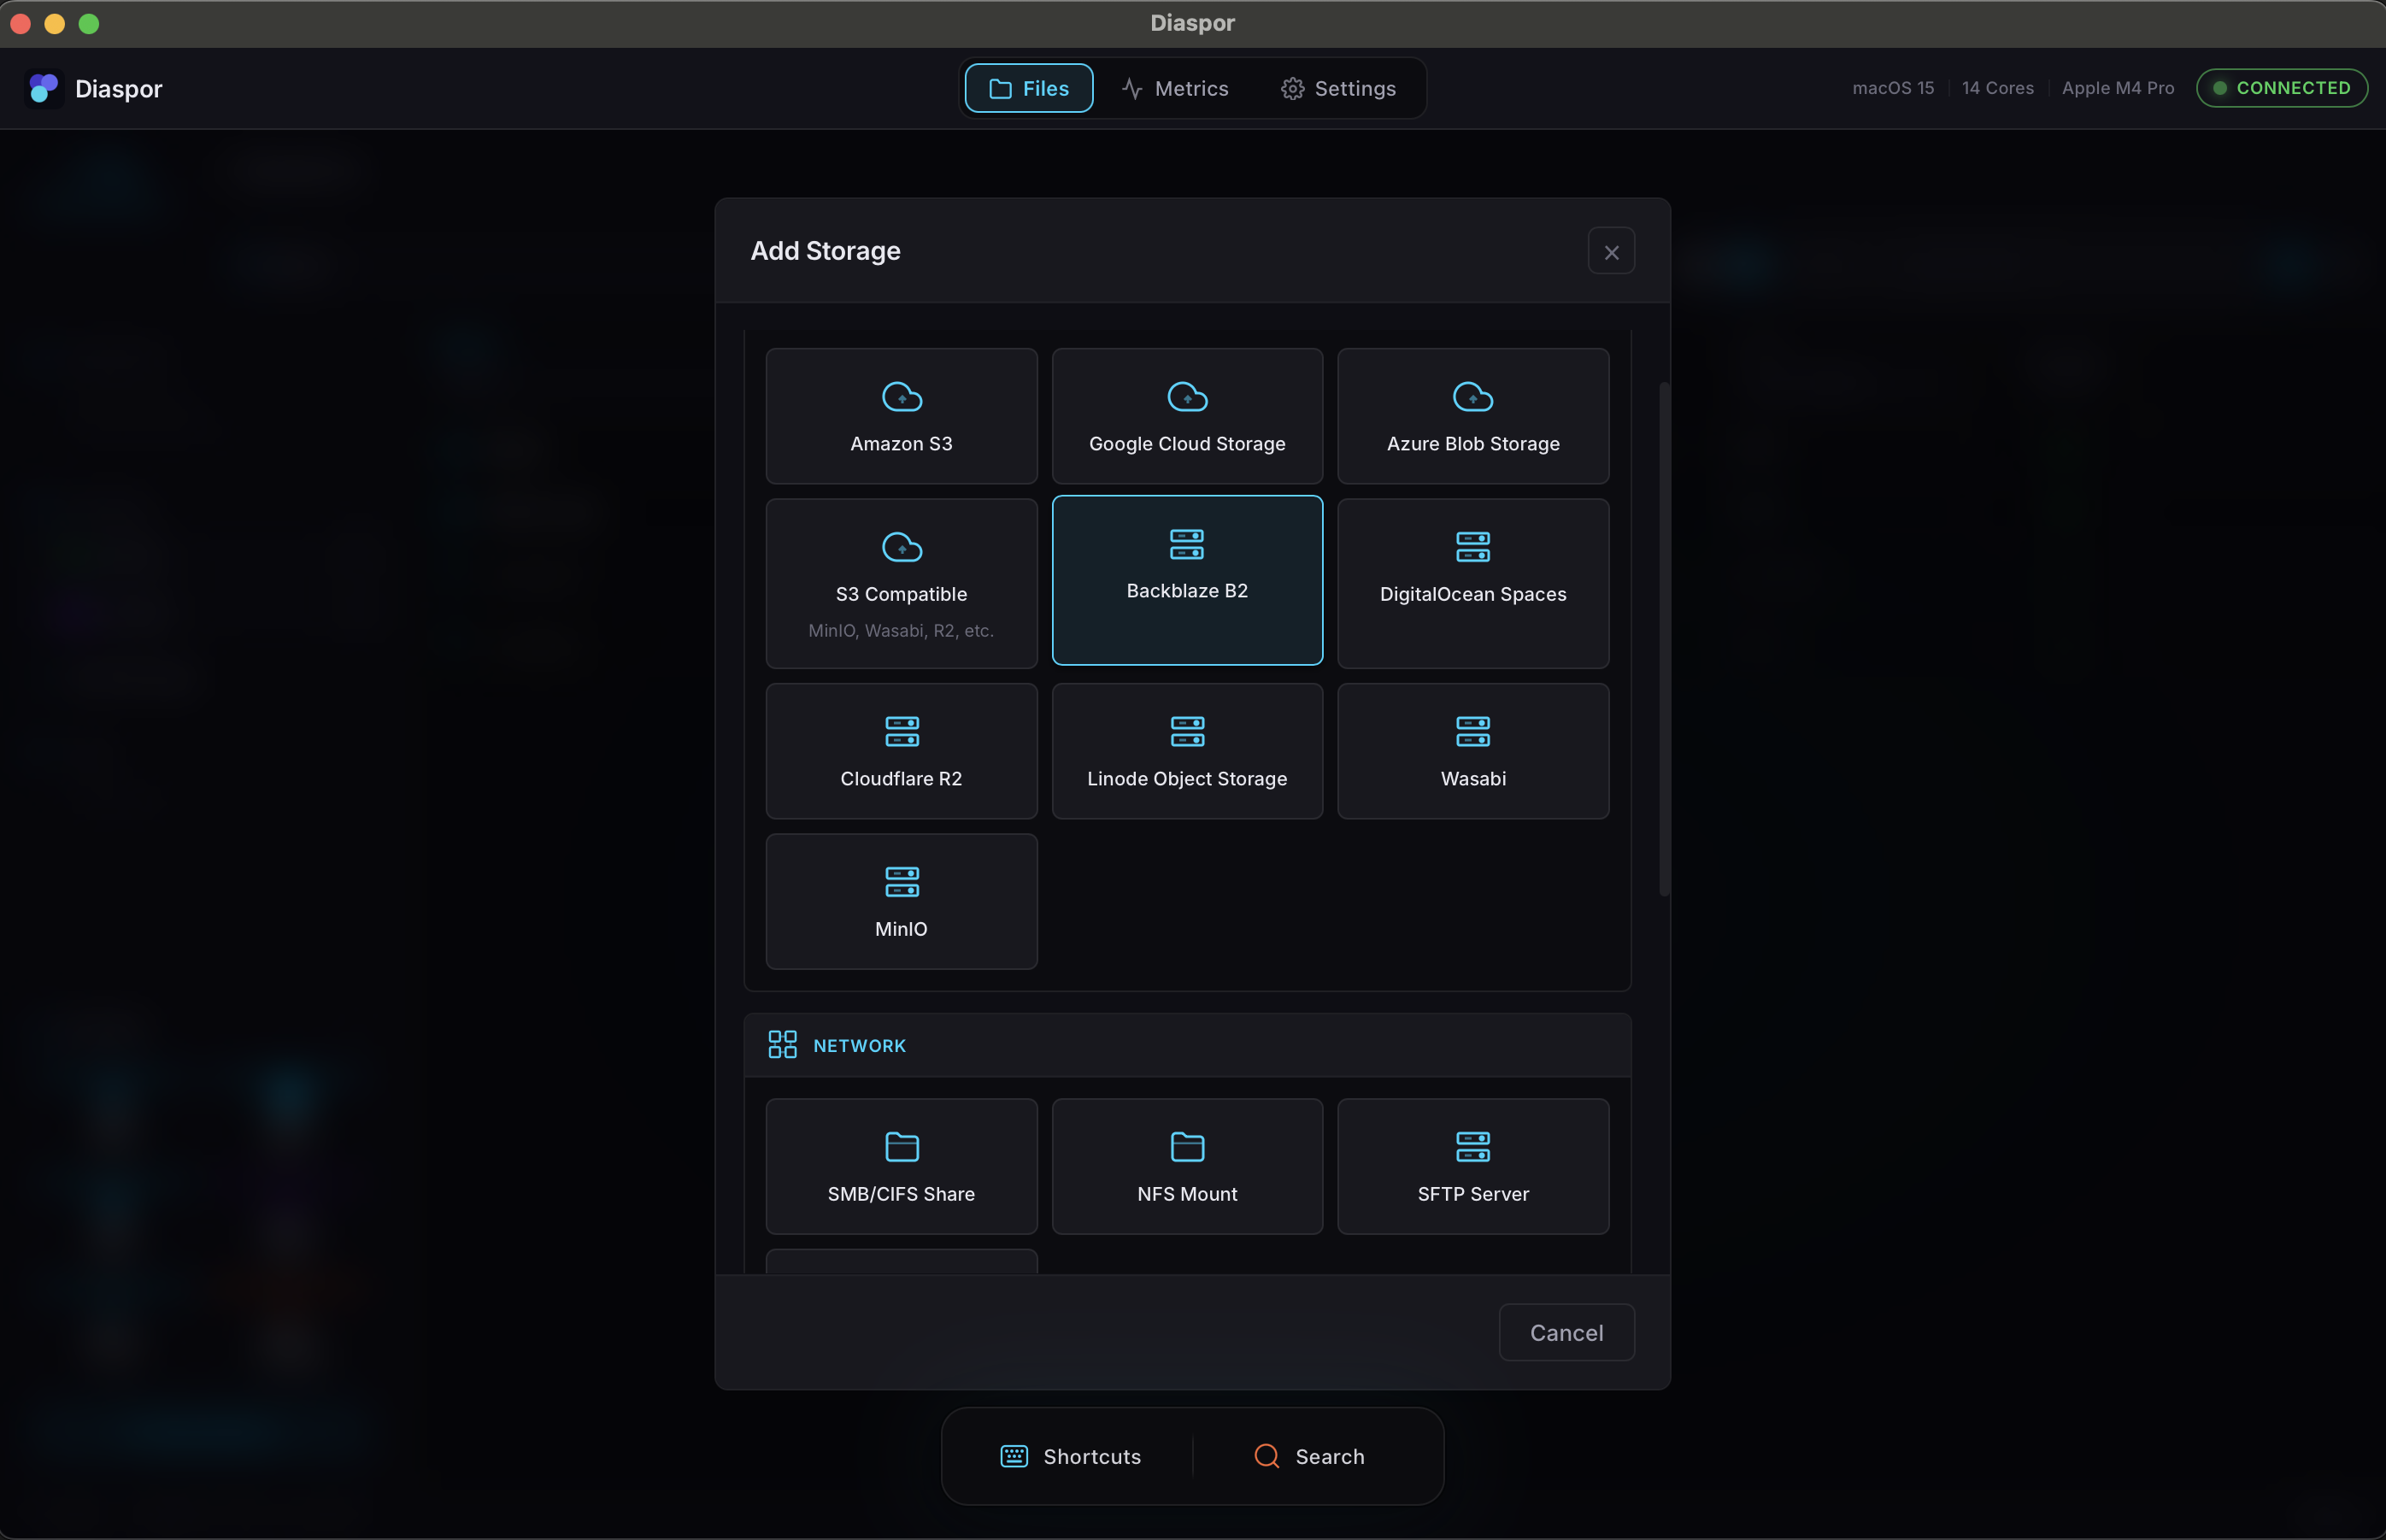Click the Files folder icon
2386x1540 pixels.
pyautogui.click(x=1000, y=89)
